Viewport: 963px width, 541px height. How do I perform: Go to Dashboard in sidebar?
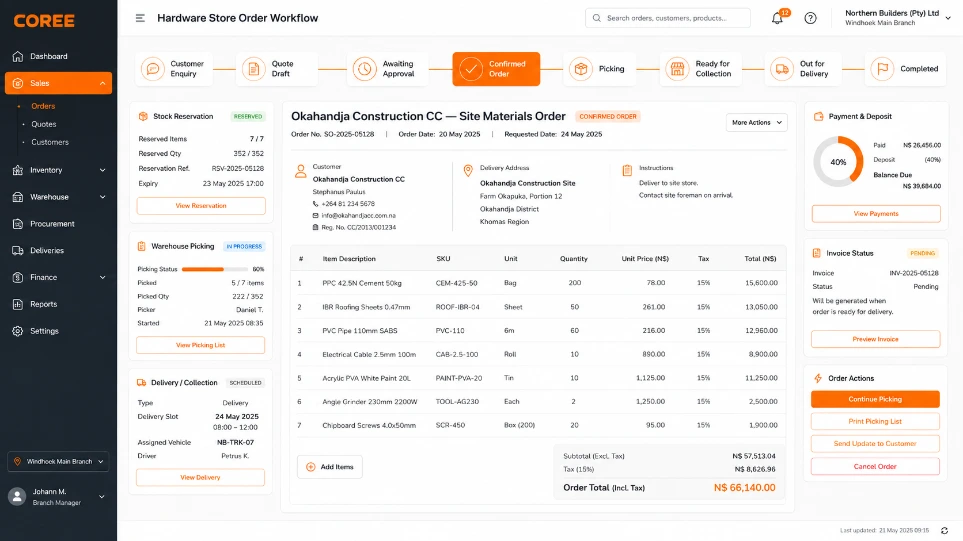[x=58, y=56]
